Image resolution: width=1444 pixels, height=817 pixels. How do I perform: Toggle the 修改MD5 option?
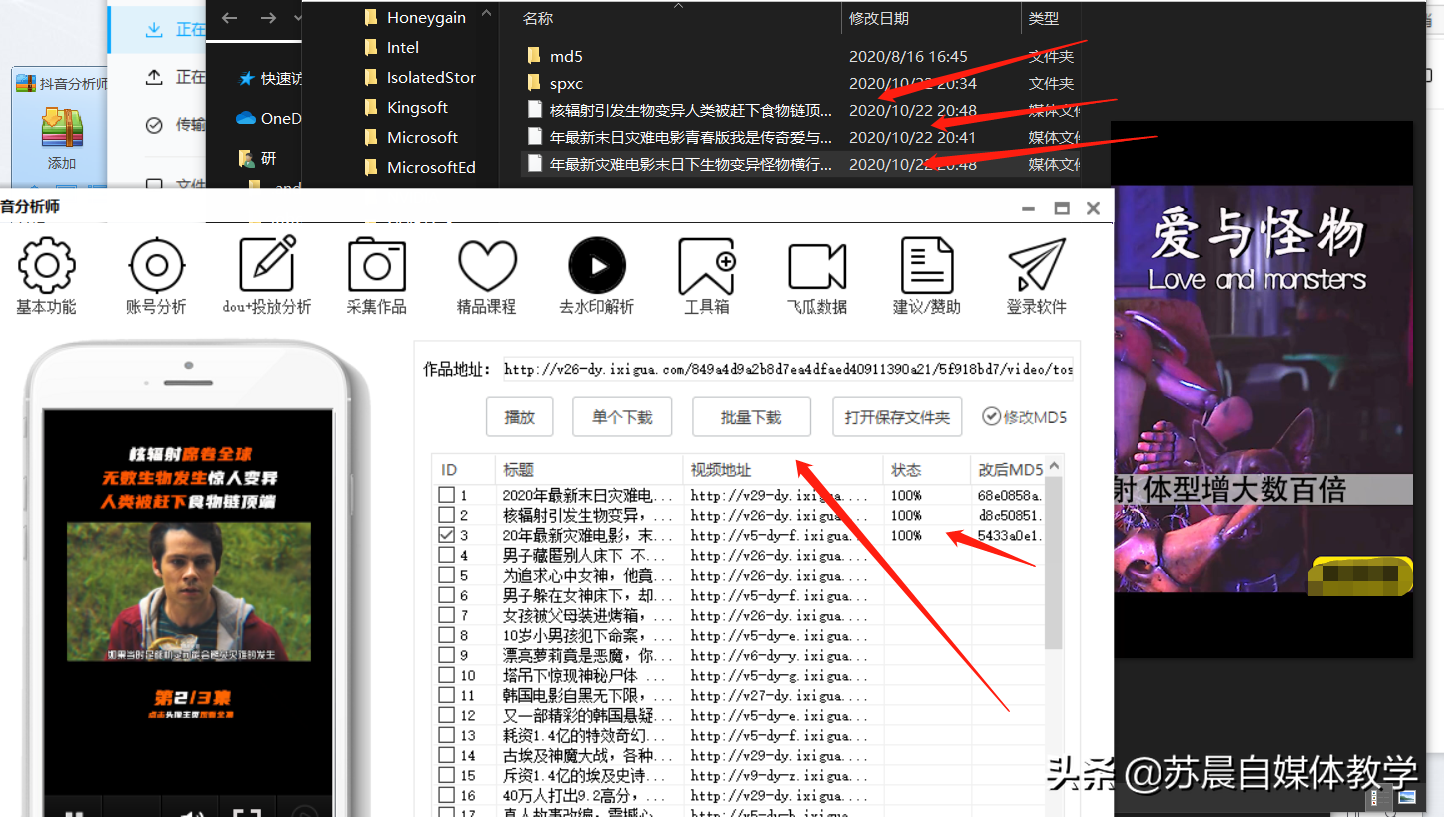(x=1025, y=417)
